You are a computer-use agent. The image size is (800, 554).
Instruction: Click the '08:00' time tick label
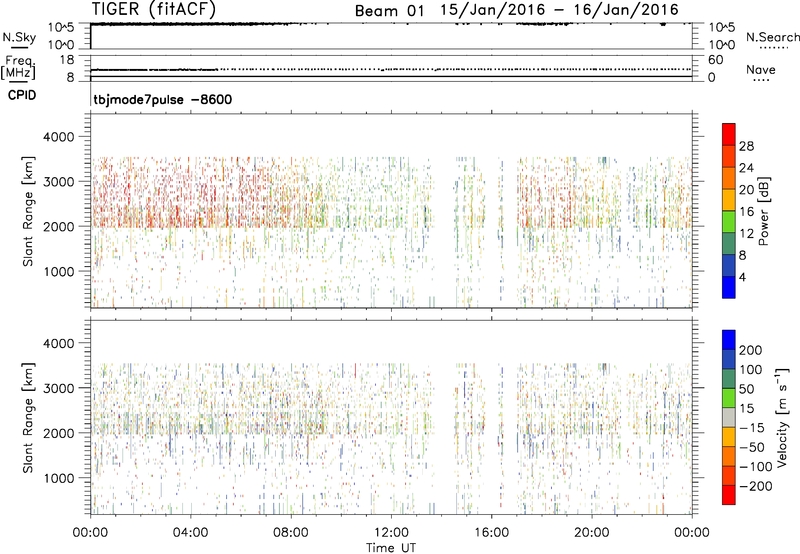tap(291, 533)
